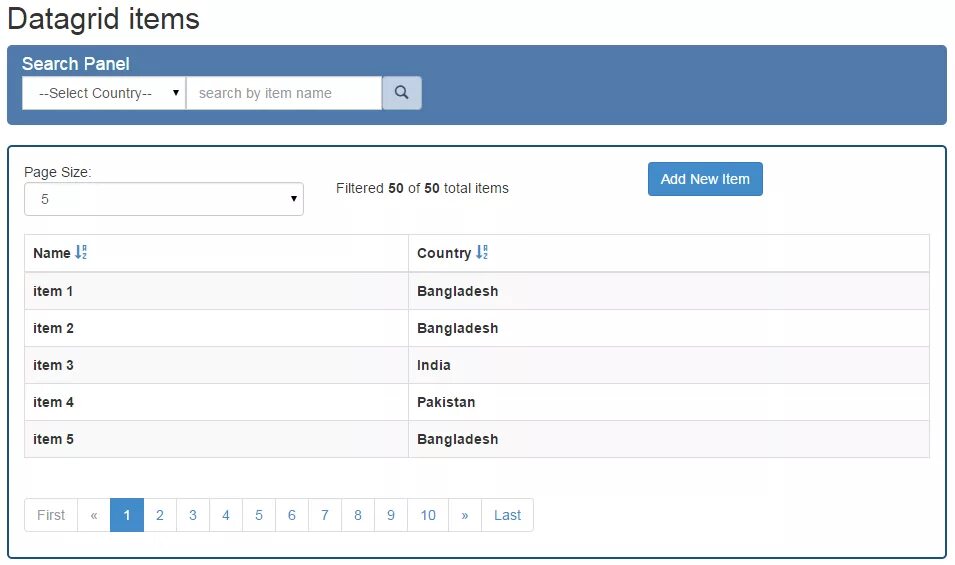The width and height of the screenshot is (955, 565).
Task: Open the Page Size dropdown
Action: (x=164, y=199)
